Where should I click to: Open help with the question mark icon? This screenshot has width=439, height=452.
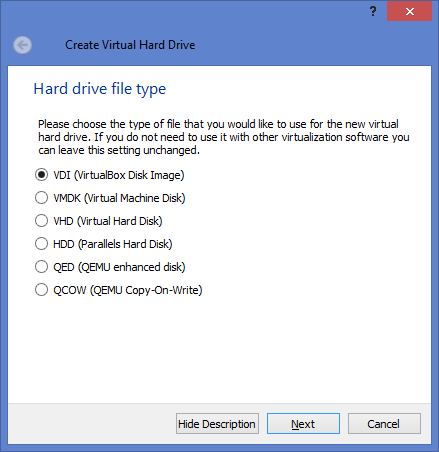pos(373,11)
